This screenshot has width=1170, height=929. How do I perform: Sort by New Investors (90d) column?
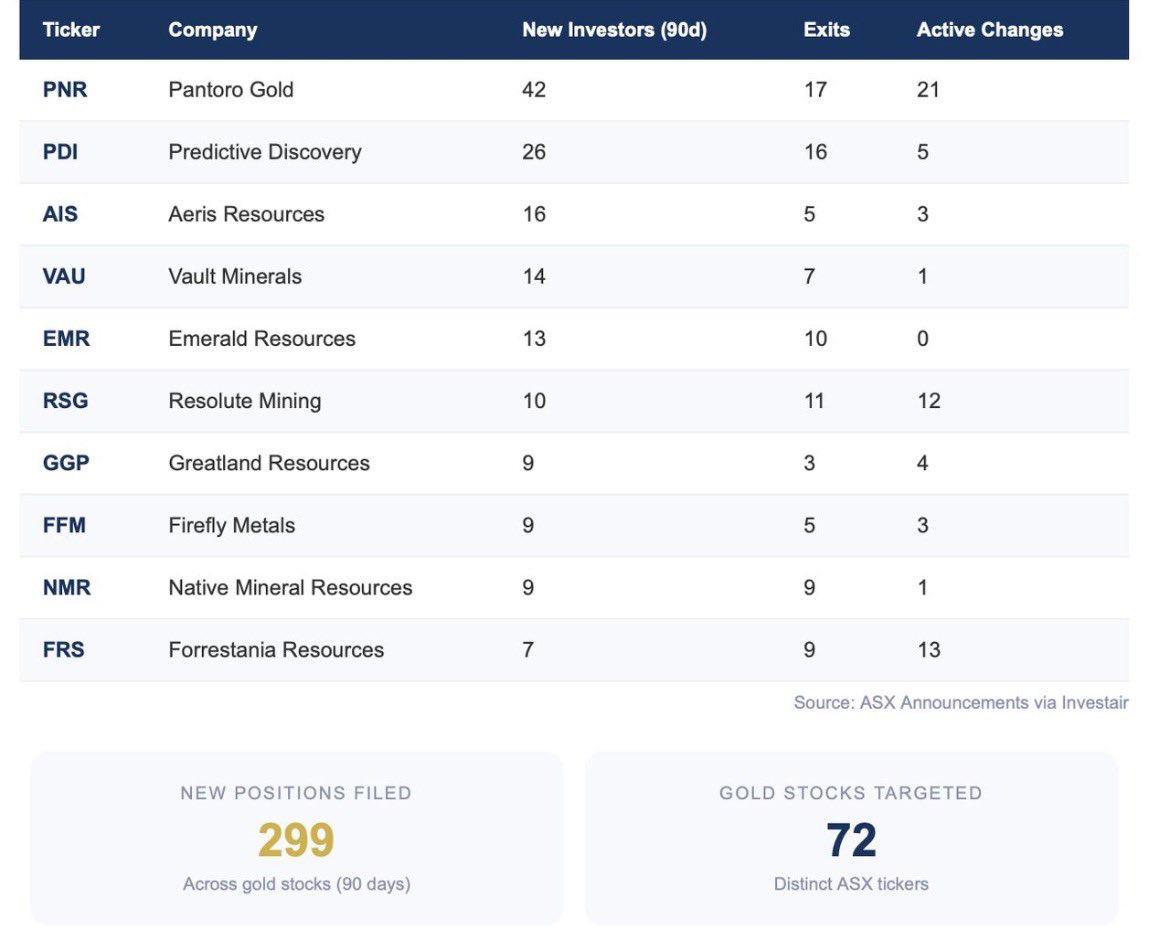coord(613,30)
